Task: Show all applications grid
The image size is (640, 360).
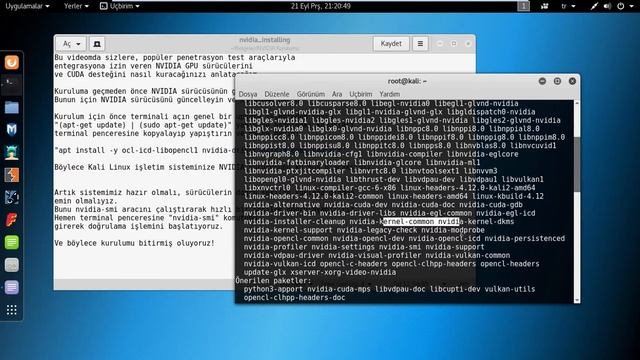Action: [x=11, y=310]
